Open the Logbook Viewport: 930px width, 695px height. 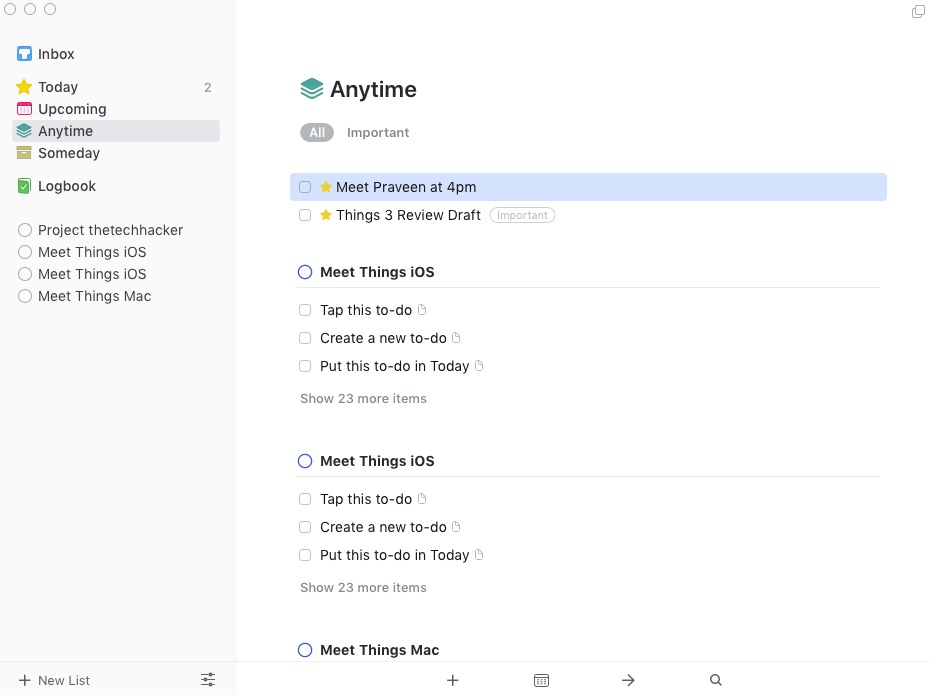pos(116,186)
